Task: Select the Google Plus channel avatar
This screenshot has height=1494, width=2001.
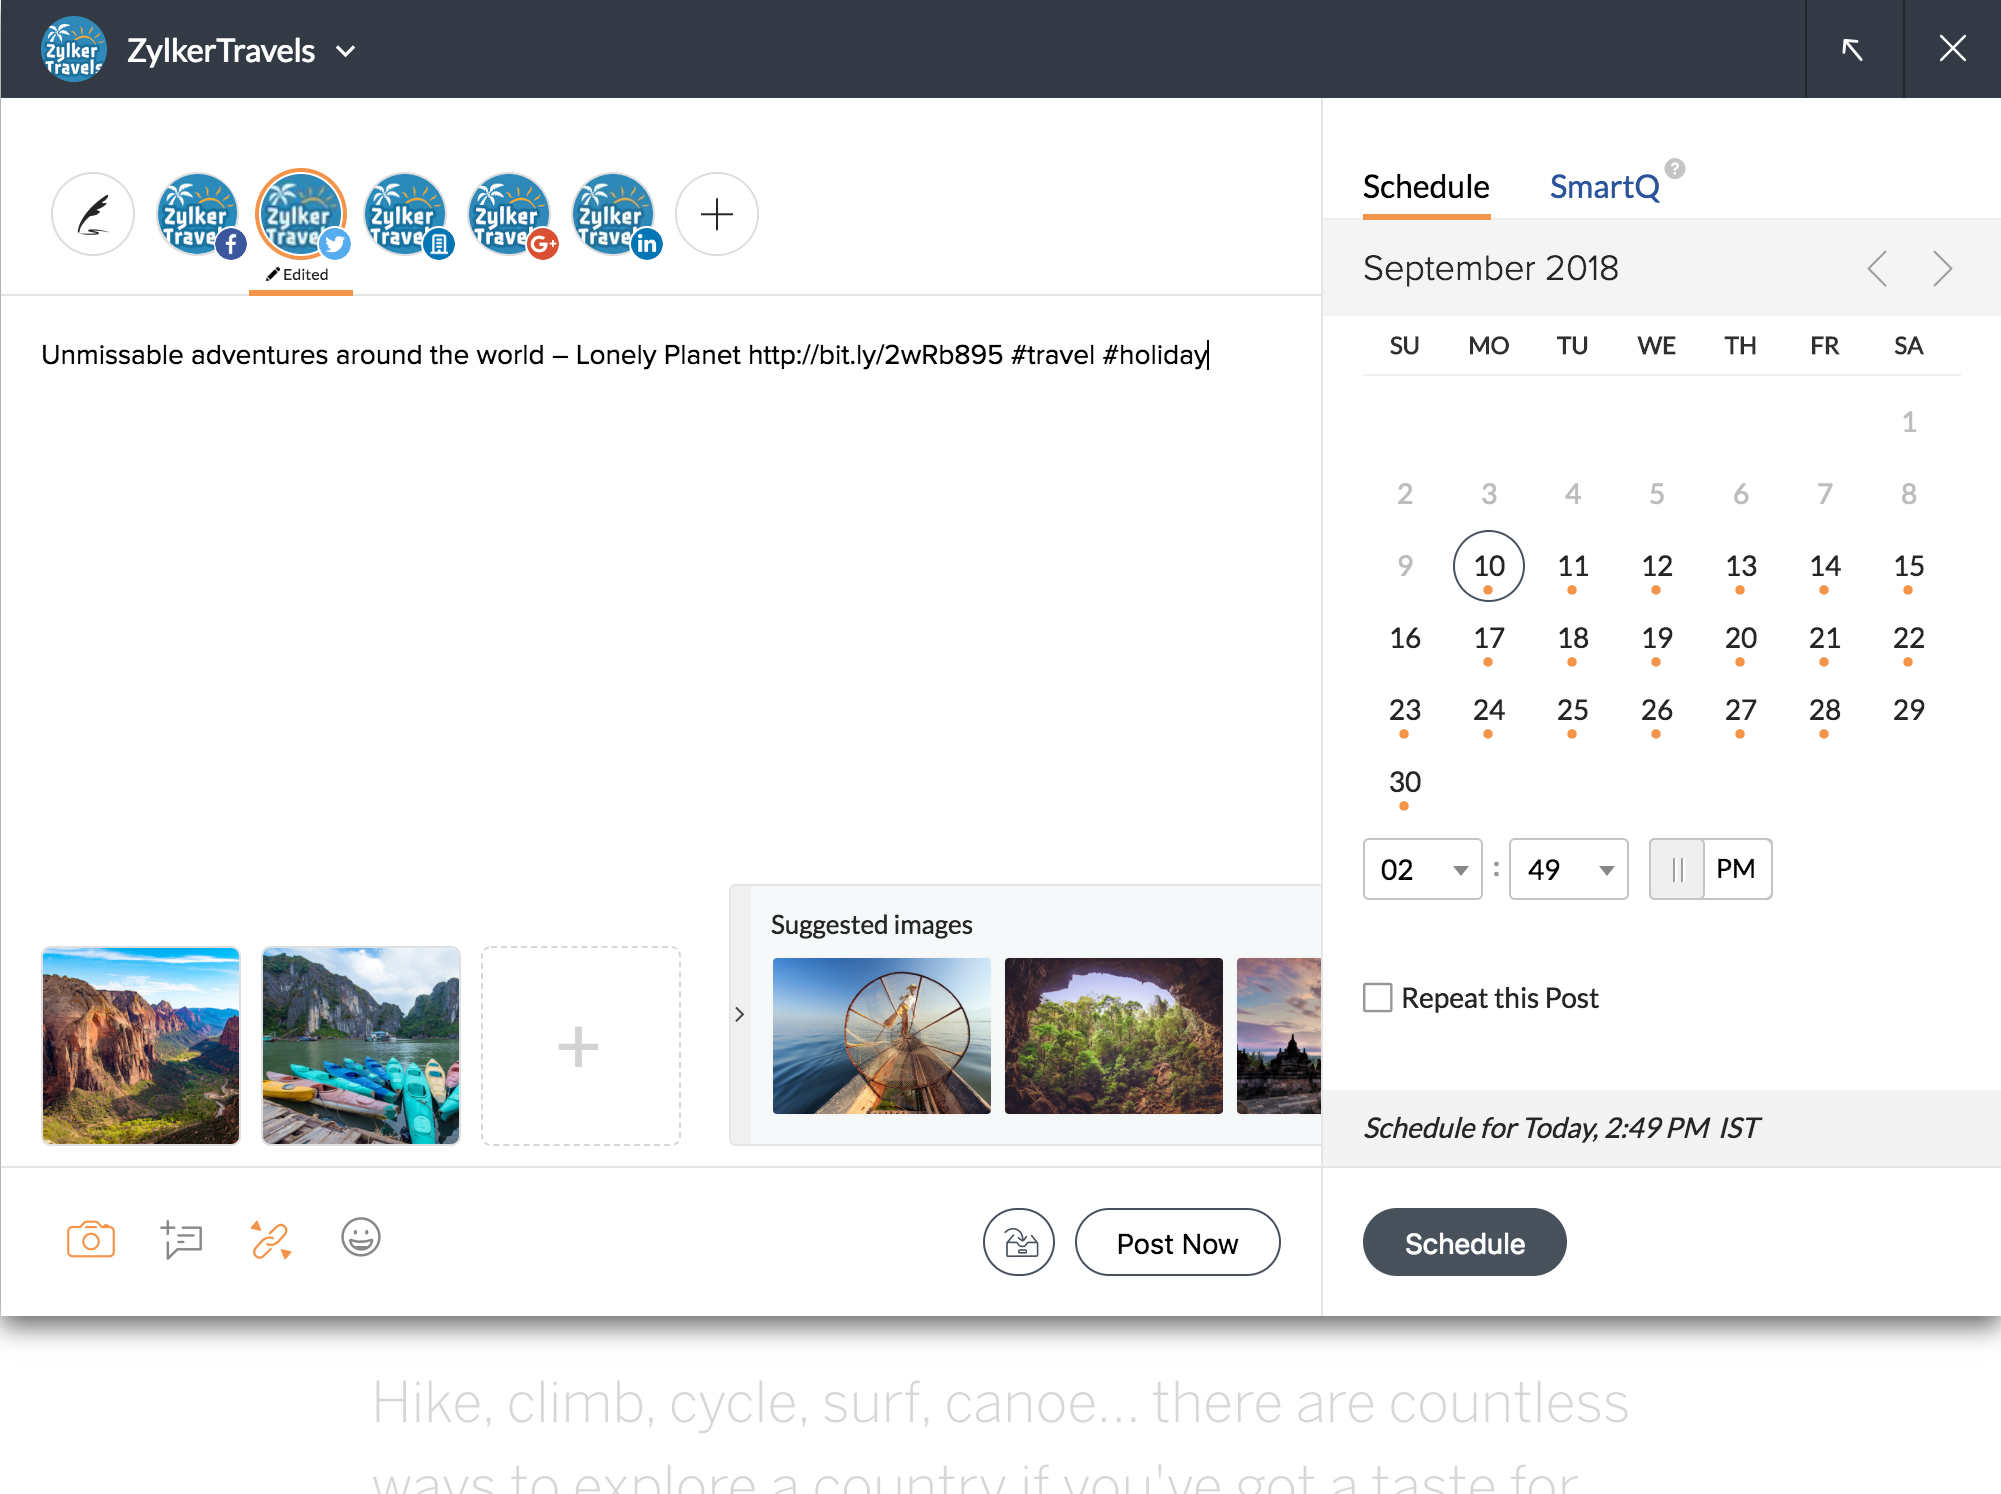Action: pyautogui.click(x=510, y=214)
